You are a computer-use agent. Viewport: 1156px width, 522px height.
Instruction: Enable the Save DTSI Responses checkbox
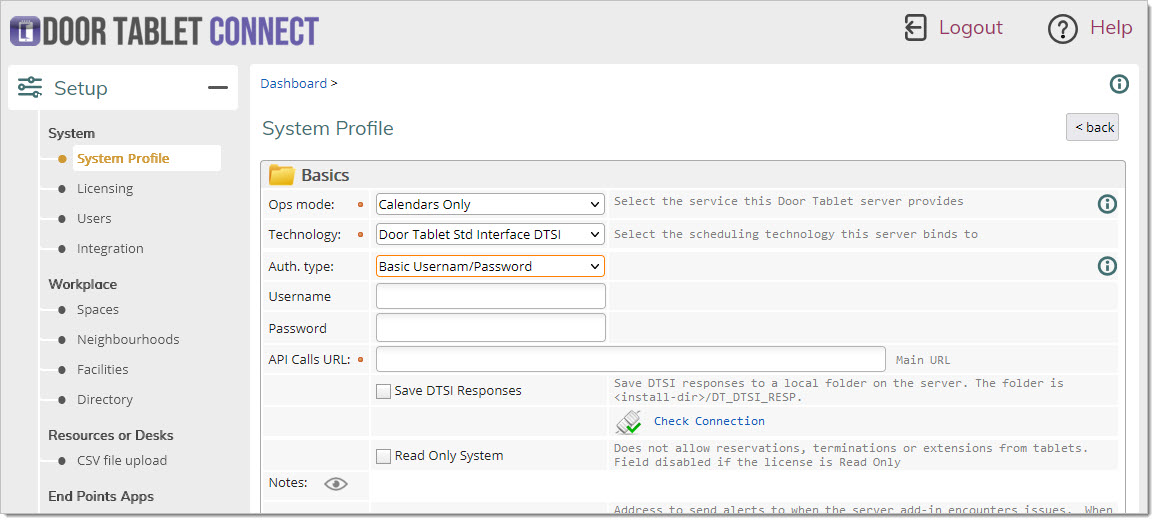click(x=383, y=391)
